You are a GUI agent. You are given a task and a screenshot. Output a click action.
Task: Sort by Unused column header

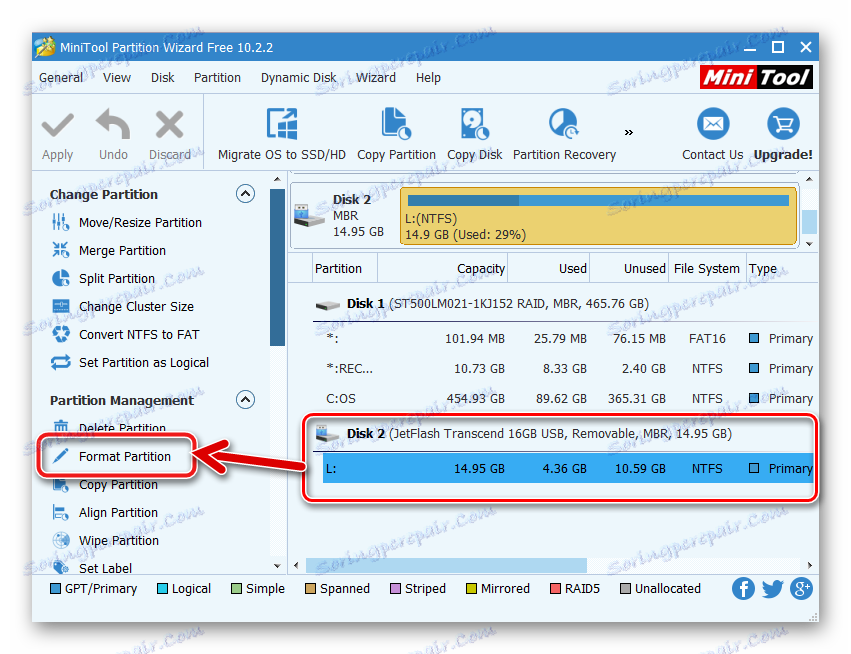coord(629,268)
